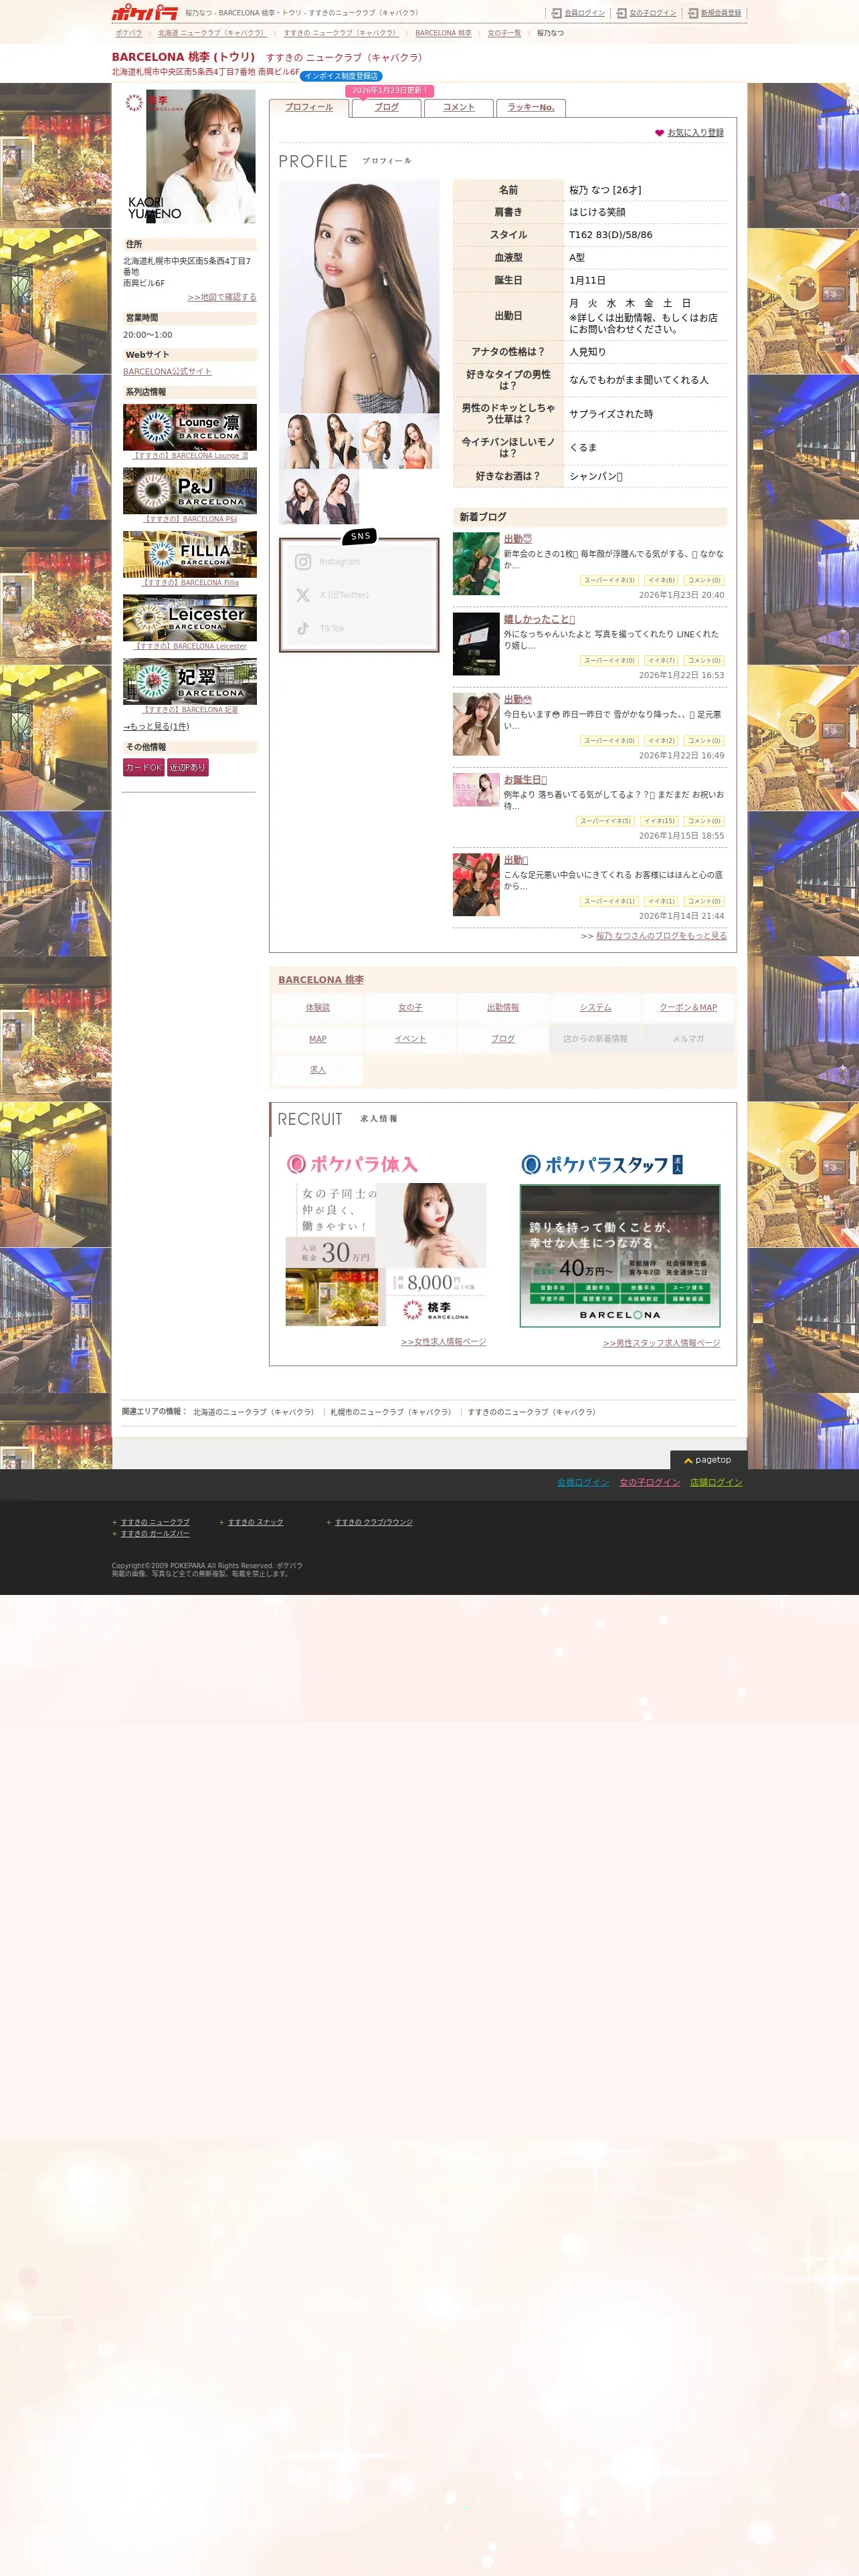The image size is (859, 2576).
Task: Click the greyed Instagram icon
Action: click(x=303, y=562)
